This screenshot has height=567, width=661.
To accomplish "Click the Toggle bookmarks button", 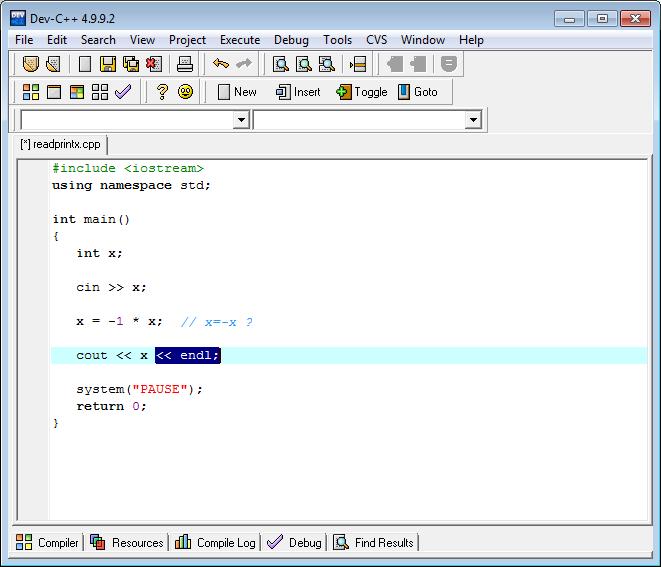I will pyautogui.click(x=362, y=91).
